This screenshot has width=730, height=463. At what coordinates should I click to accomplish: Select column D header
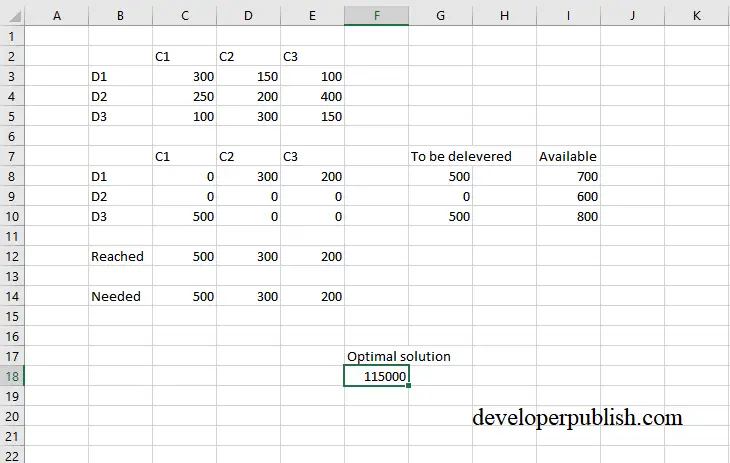point(249,16)
